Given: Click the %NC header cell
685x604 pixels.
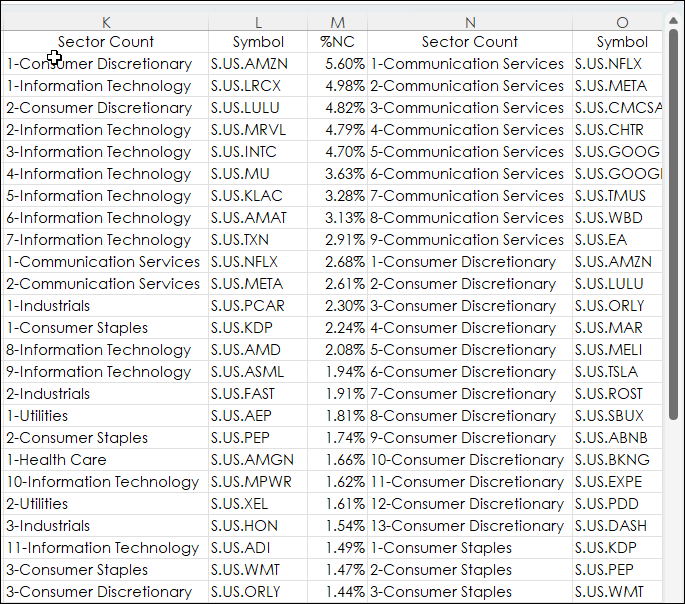Looking at the screenshot, I should point(337,42).
